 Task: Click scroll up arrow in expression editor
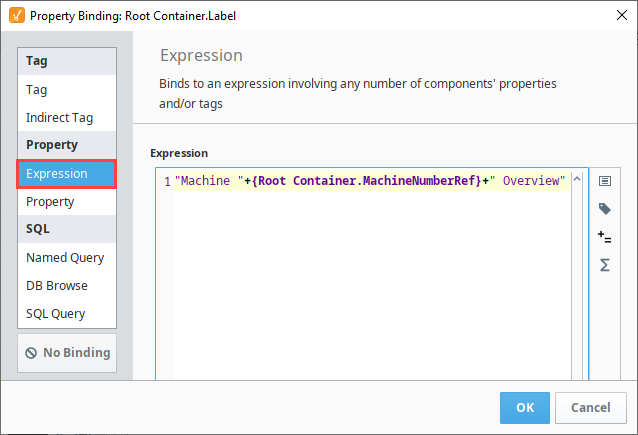point(577,179)
